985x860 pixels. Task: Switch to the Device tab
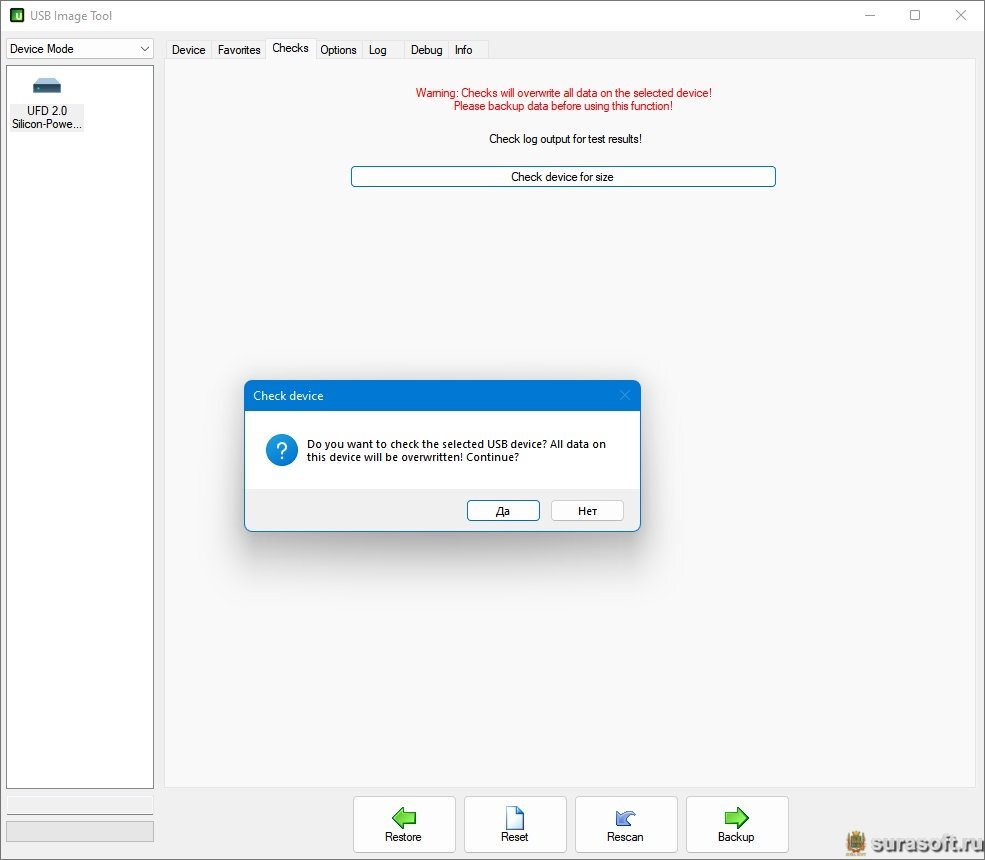(x=188, y=50)
